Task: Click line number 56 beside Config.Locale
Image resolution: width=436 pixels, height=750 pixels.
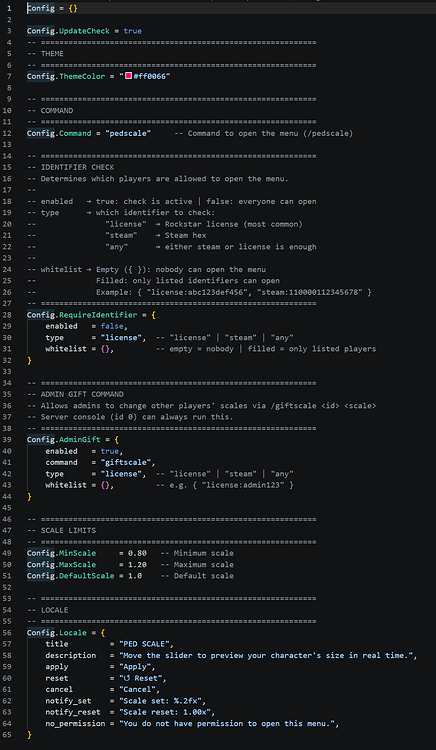Action: (x=9, y=633)
